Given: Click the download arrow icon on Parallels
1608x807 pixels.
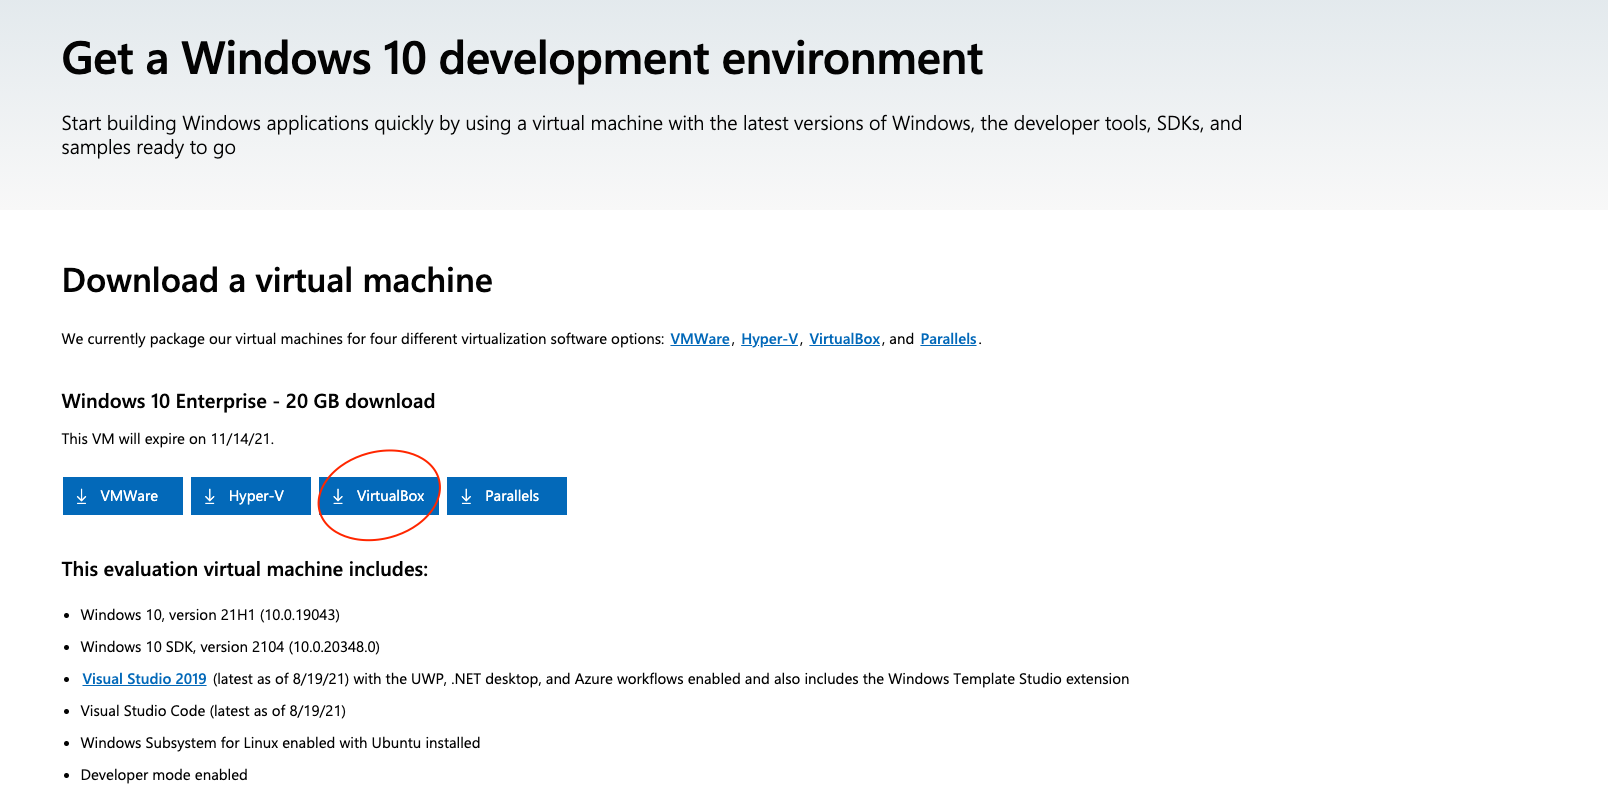Looking at the screenshot, I should pyautogui.click(x=466, y=496).
